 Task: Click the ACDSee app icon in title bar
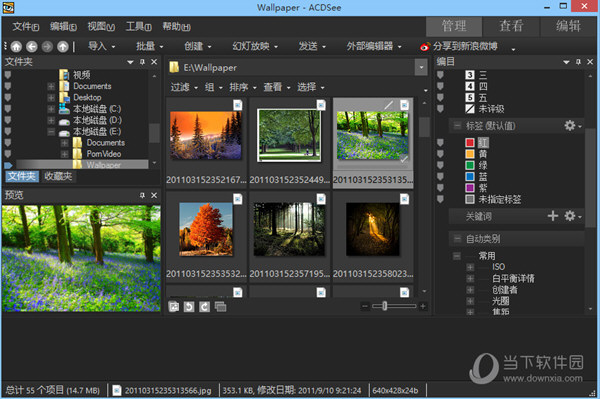pyautogui.click(x=8, y=7)
